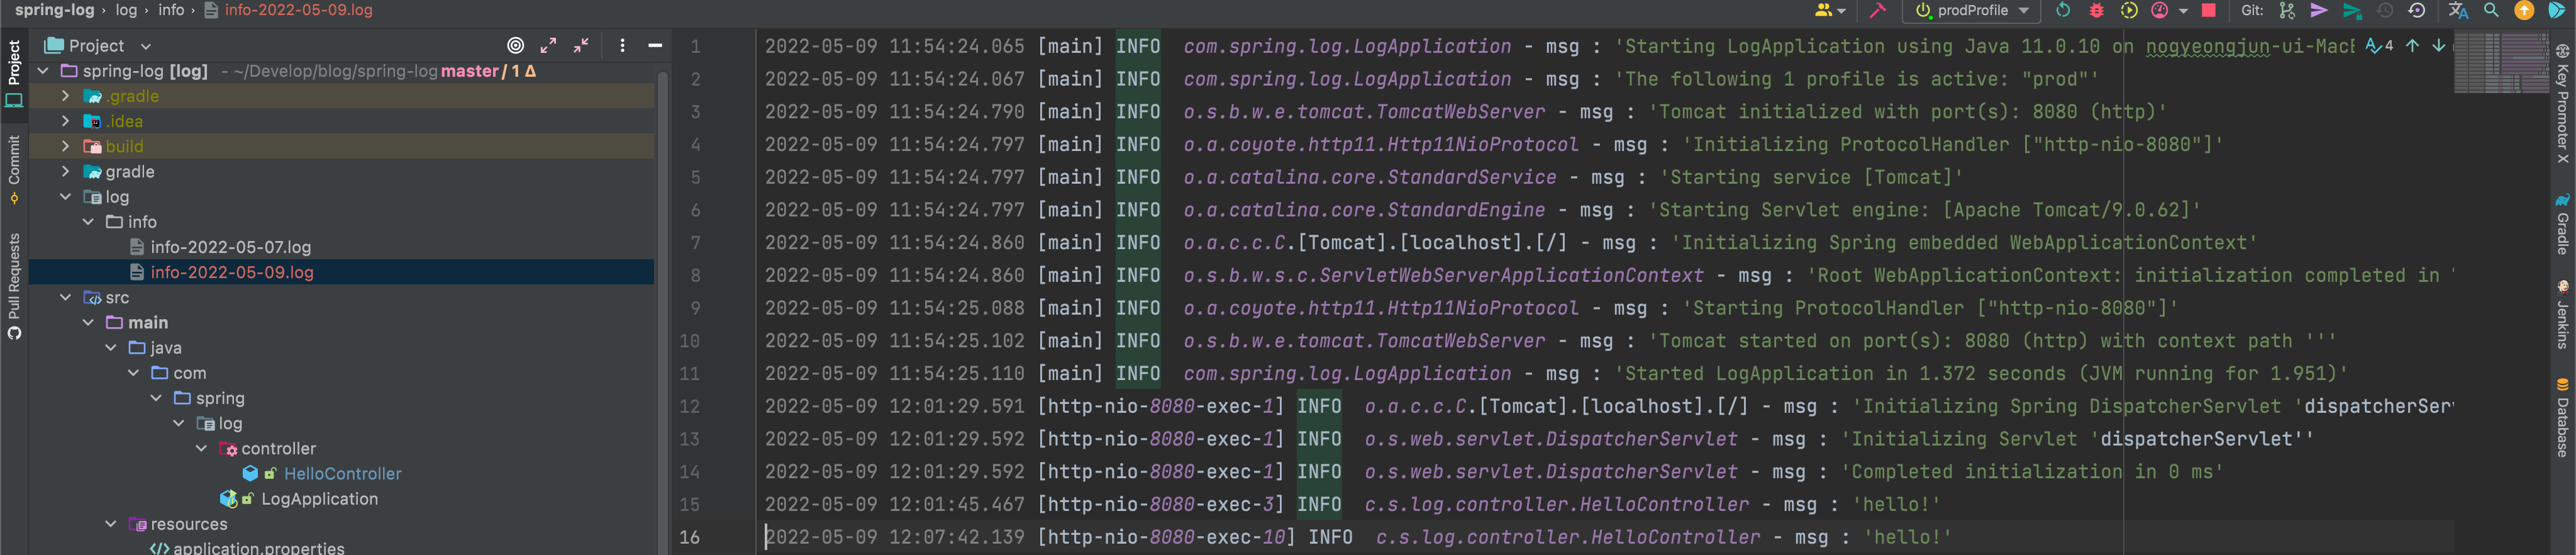Collapse the resources folder
The width and height of the screenshot is (2576, 555).
click(x=111, y=524)
